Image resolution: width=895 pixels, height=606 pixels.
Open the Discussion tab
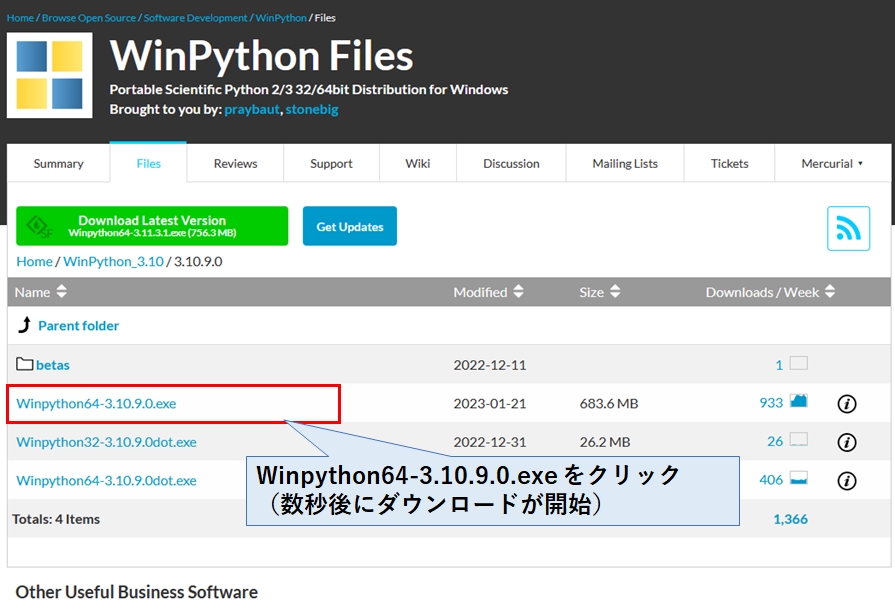pyautogui.click(x=511, y=164)
